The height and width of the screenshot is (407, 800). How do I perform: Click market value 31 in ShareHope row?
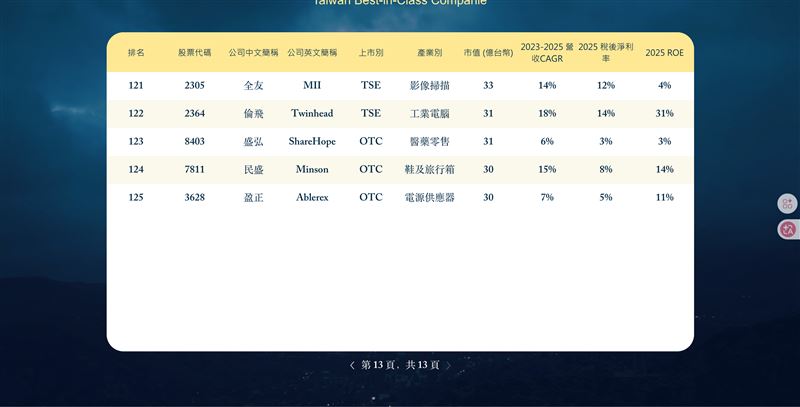point(488,141)
